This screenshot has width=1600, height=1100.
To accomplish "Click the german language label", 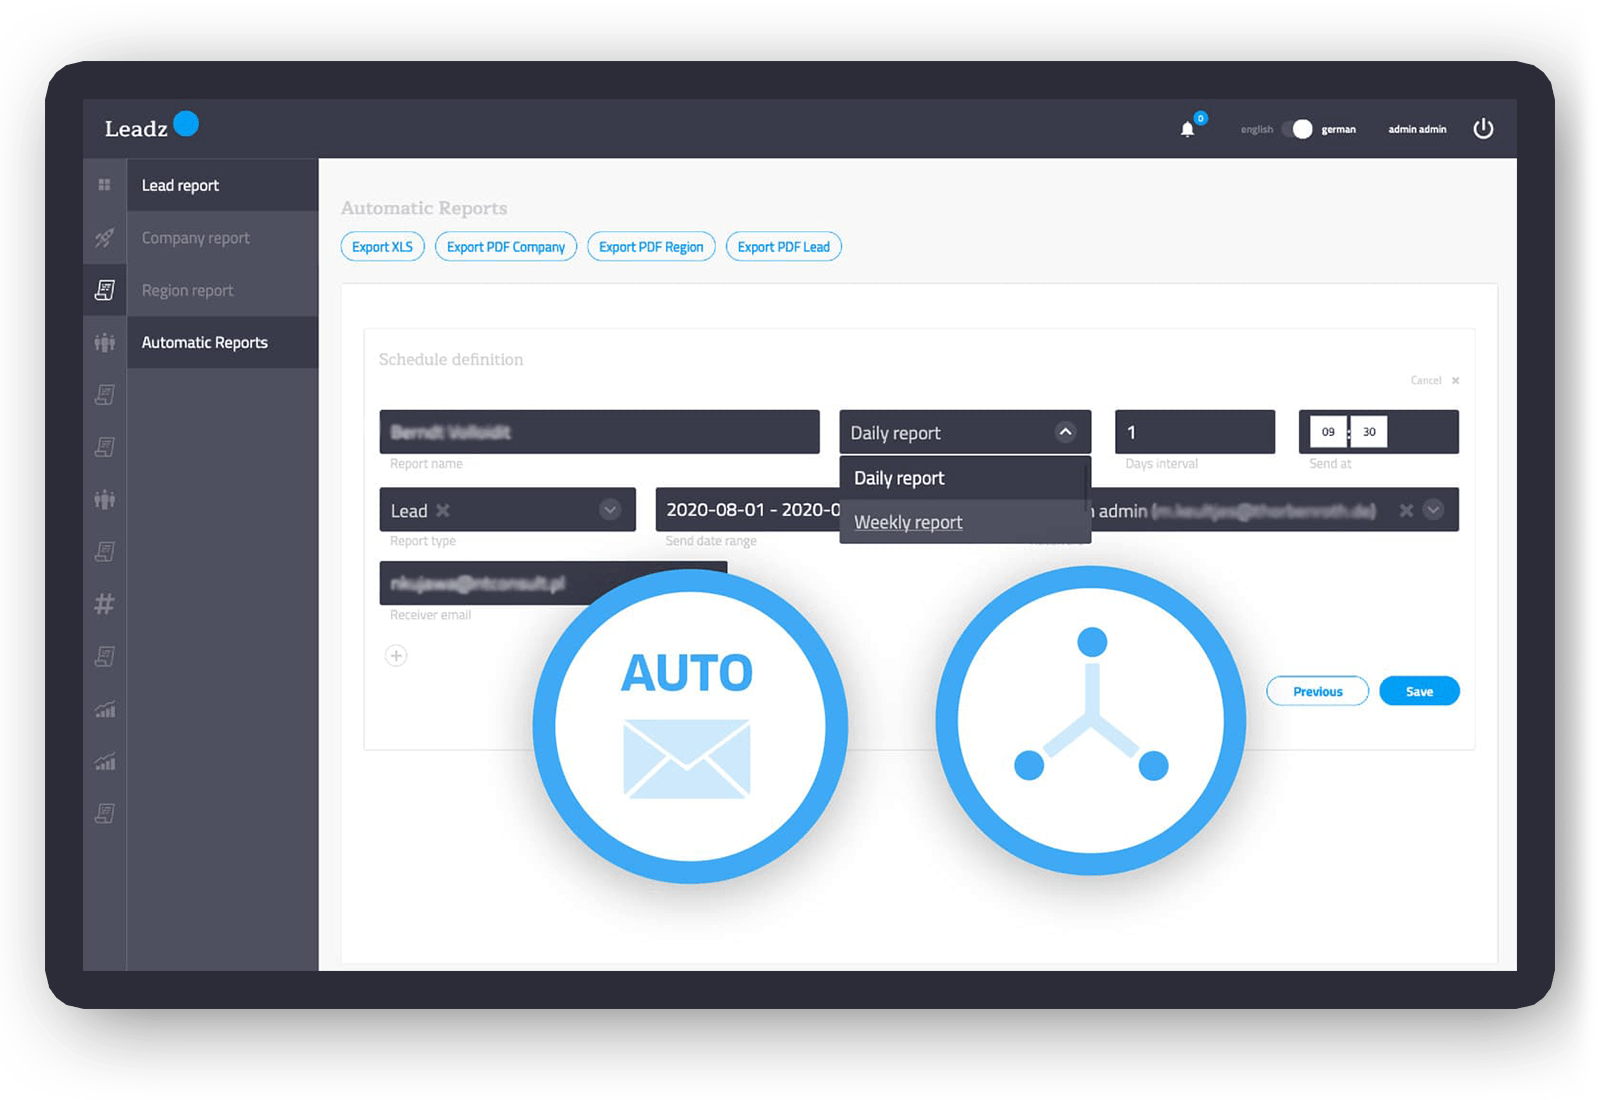I will [1338, 129].
